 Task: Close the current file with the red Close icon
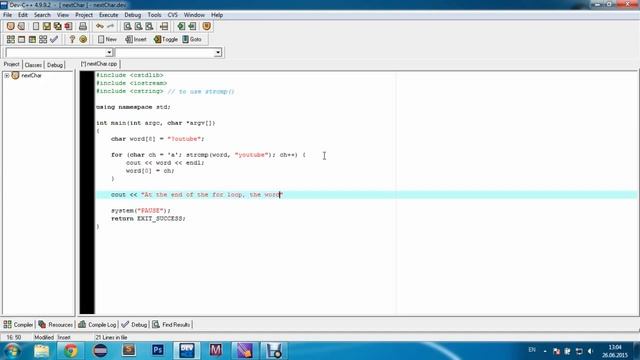68,26
